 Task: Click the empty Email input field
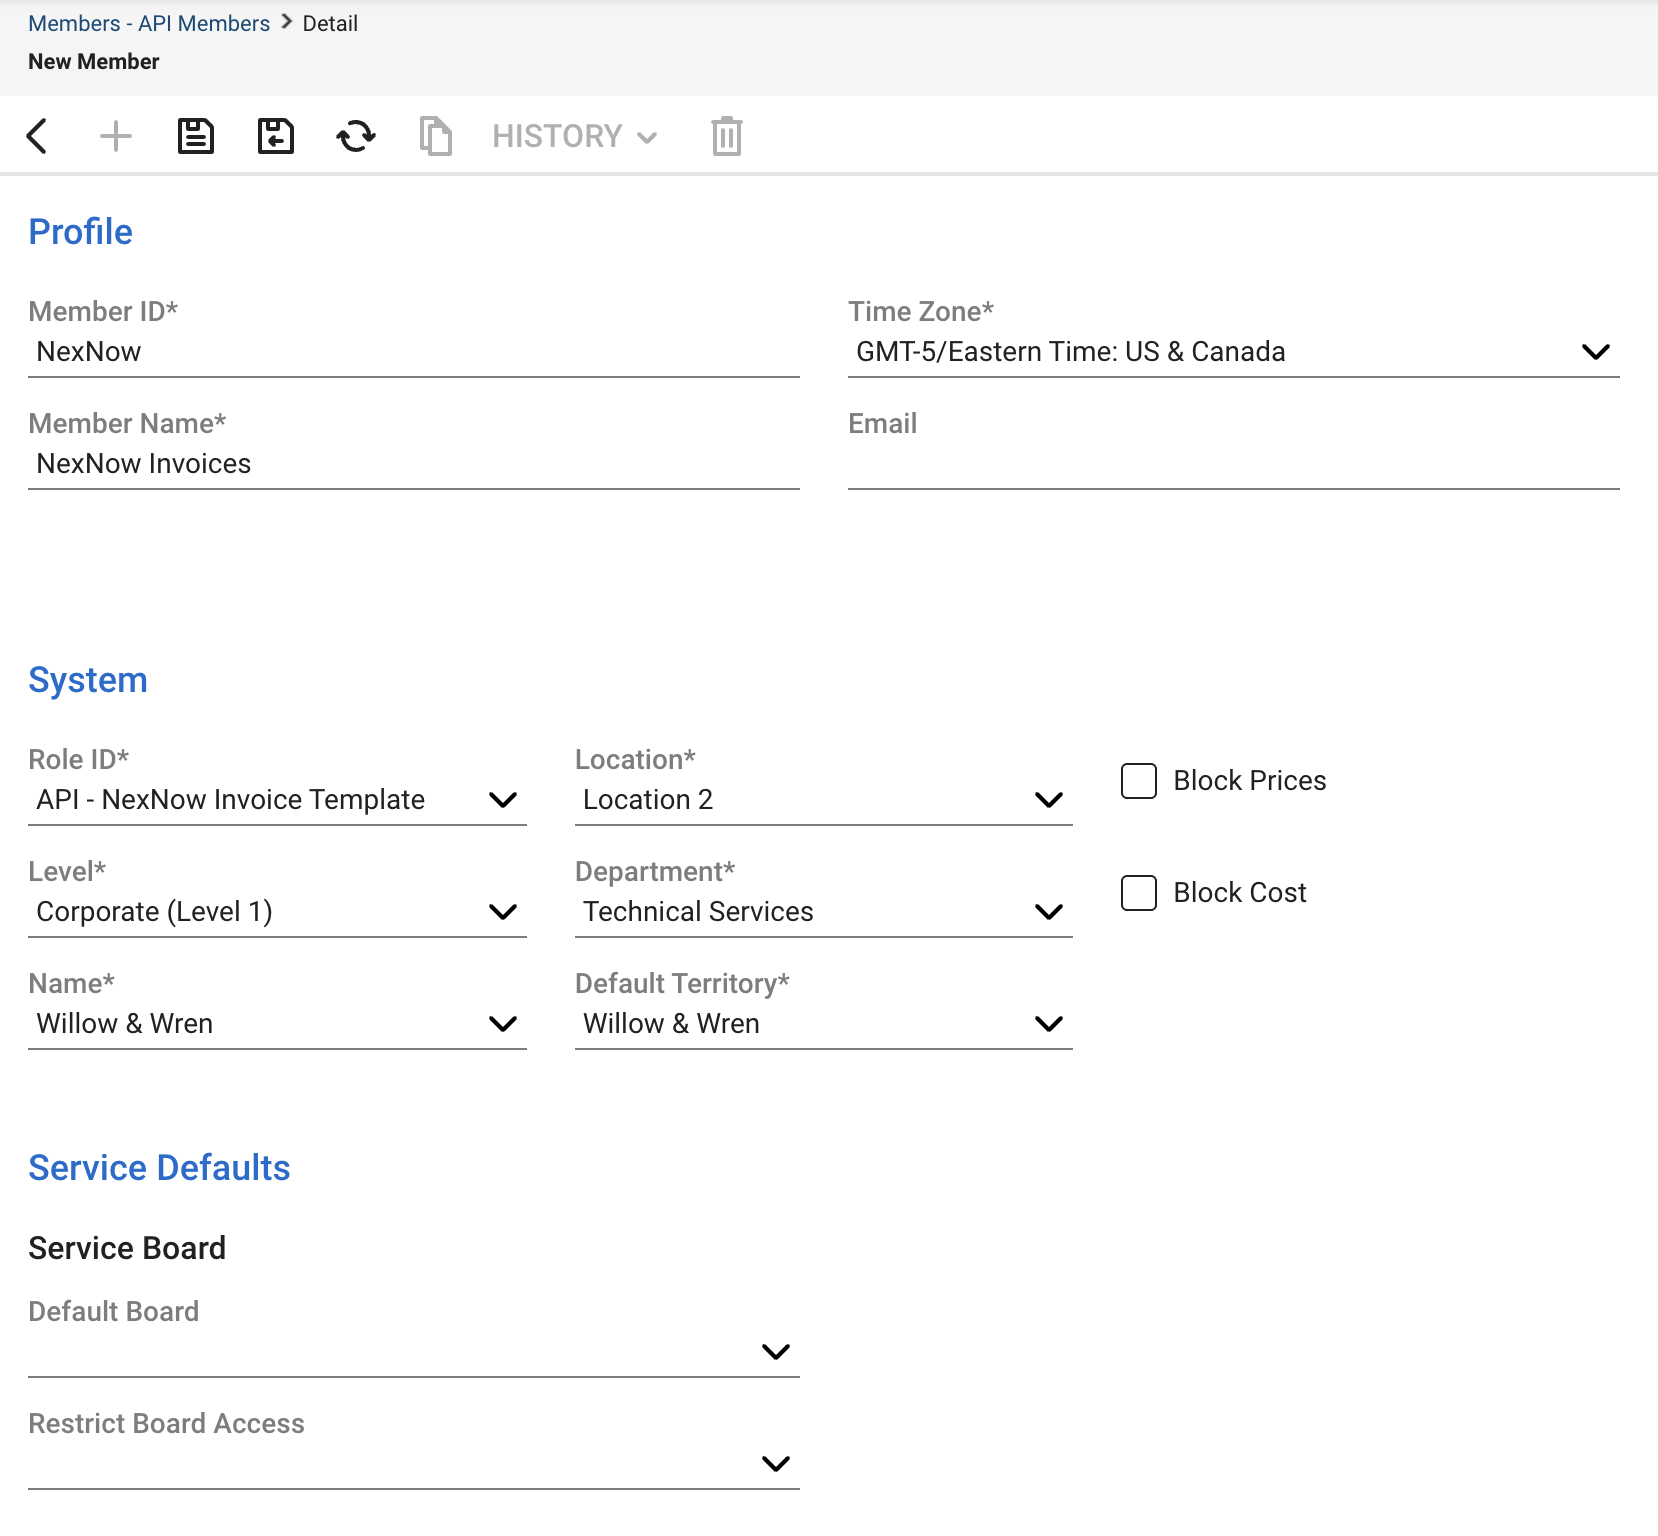point(1233,464)
